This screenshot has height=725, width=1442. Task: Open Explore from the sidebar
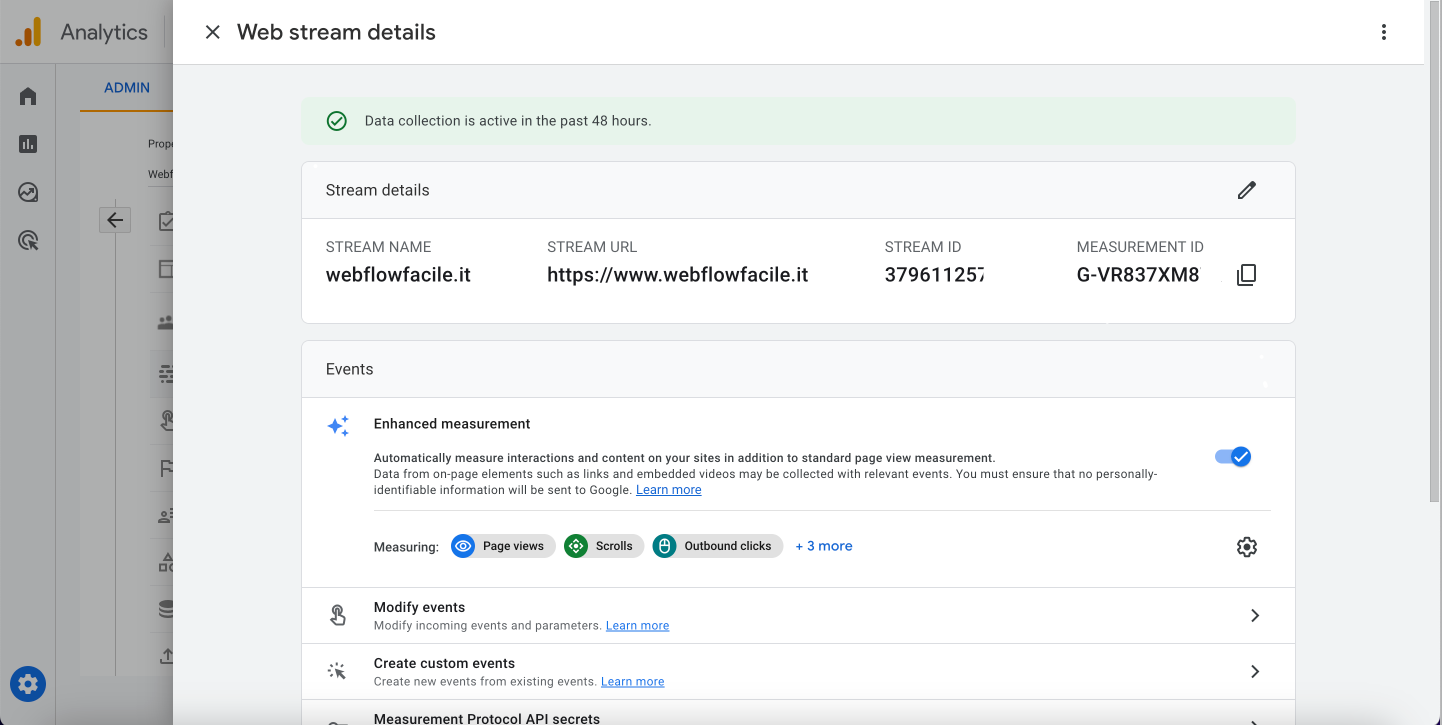click(x=28, y=192)
